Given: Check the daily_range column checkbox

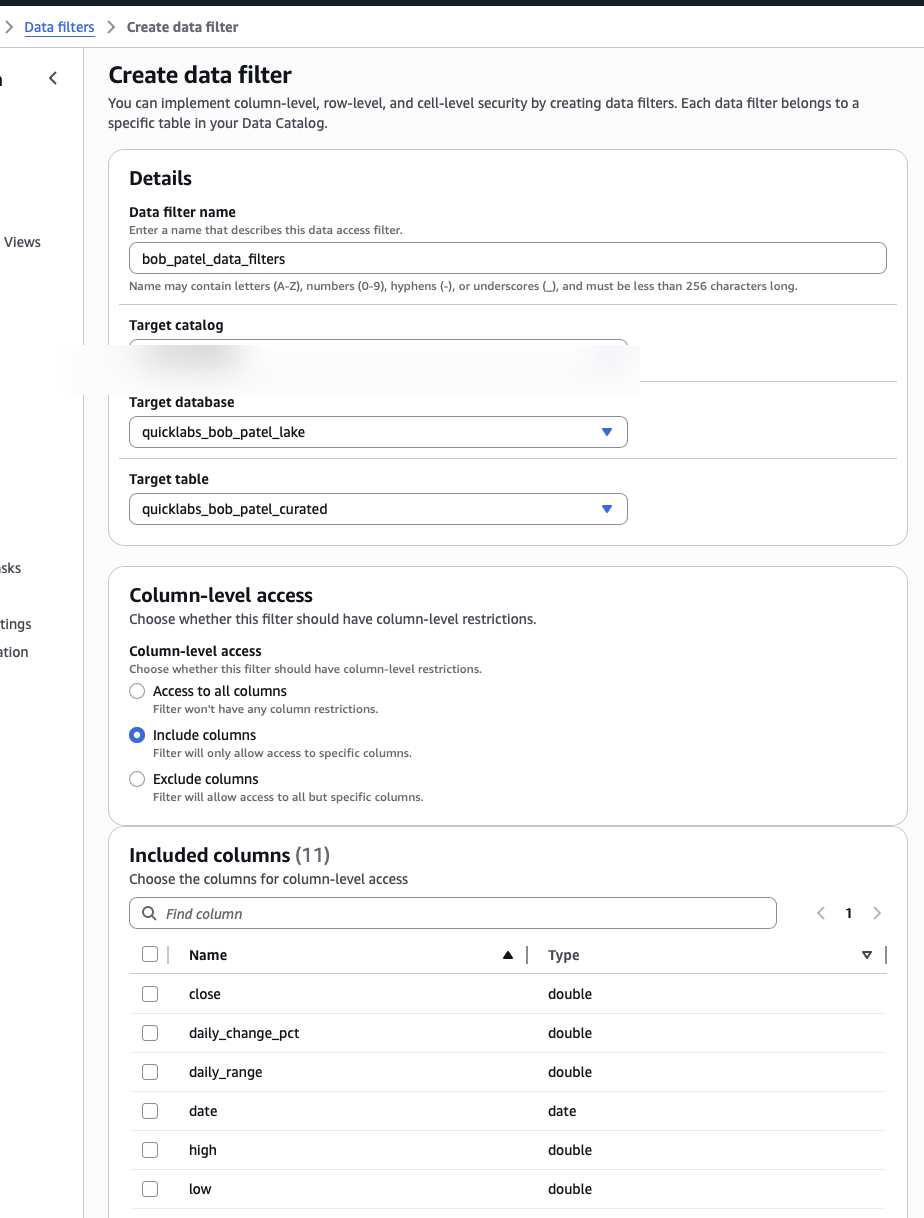Looking at the screenshot, I should coord(150,1072).
